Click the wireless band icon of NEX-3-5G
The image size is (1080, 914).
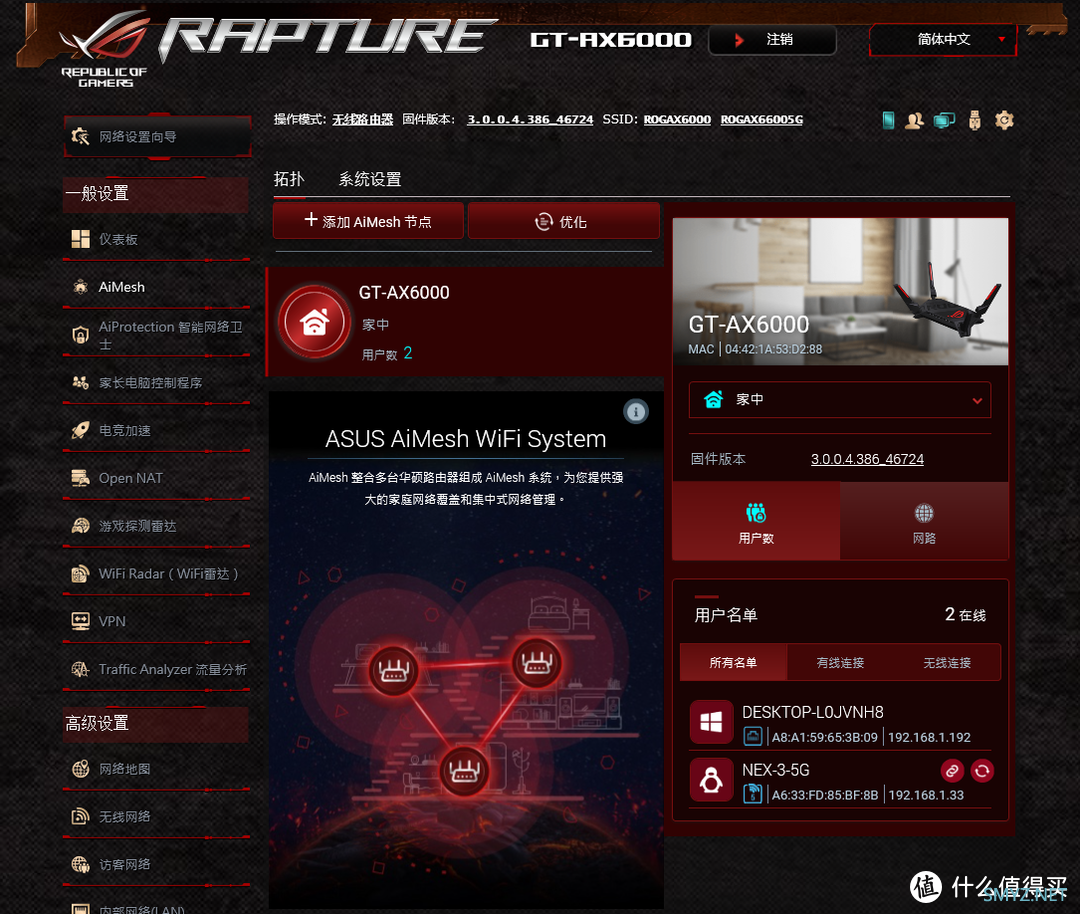tap(753, 794)
